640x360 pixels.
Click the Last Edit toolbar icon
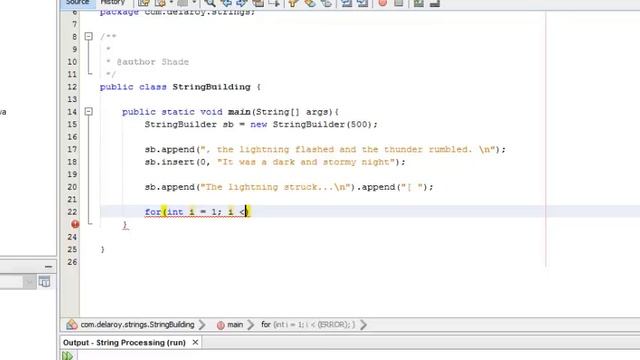[x=144, y=3]
